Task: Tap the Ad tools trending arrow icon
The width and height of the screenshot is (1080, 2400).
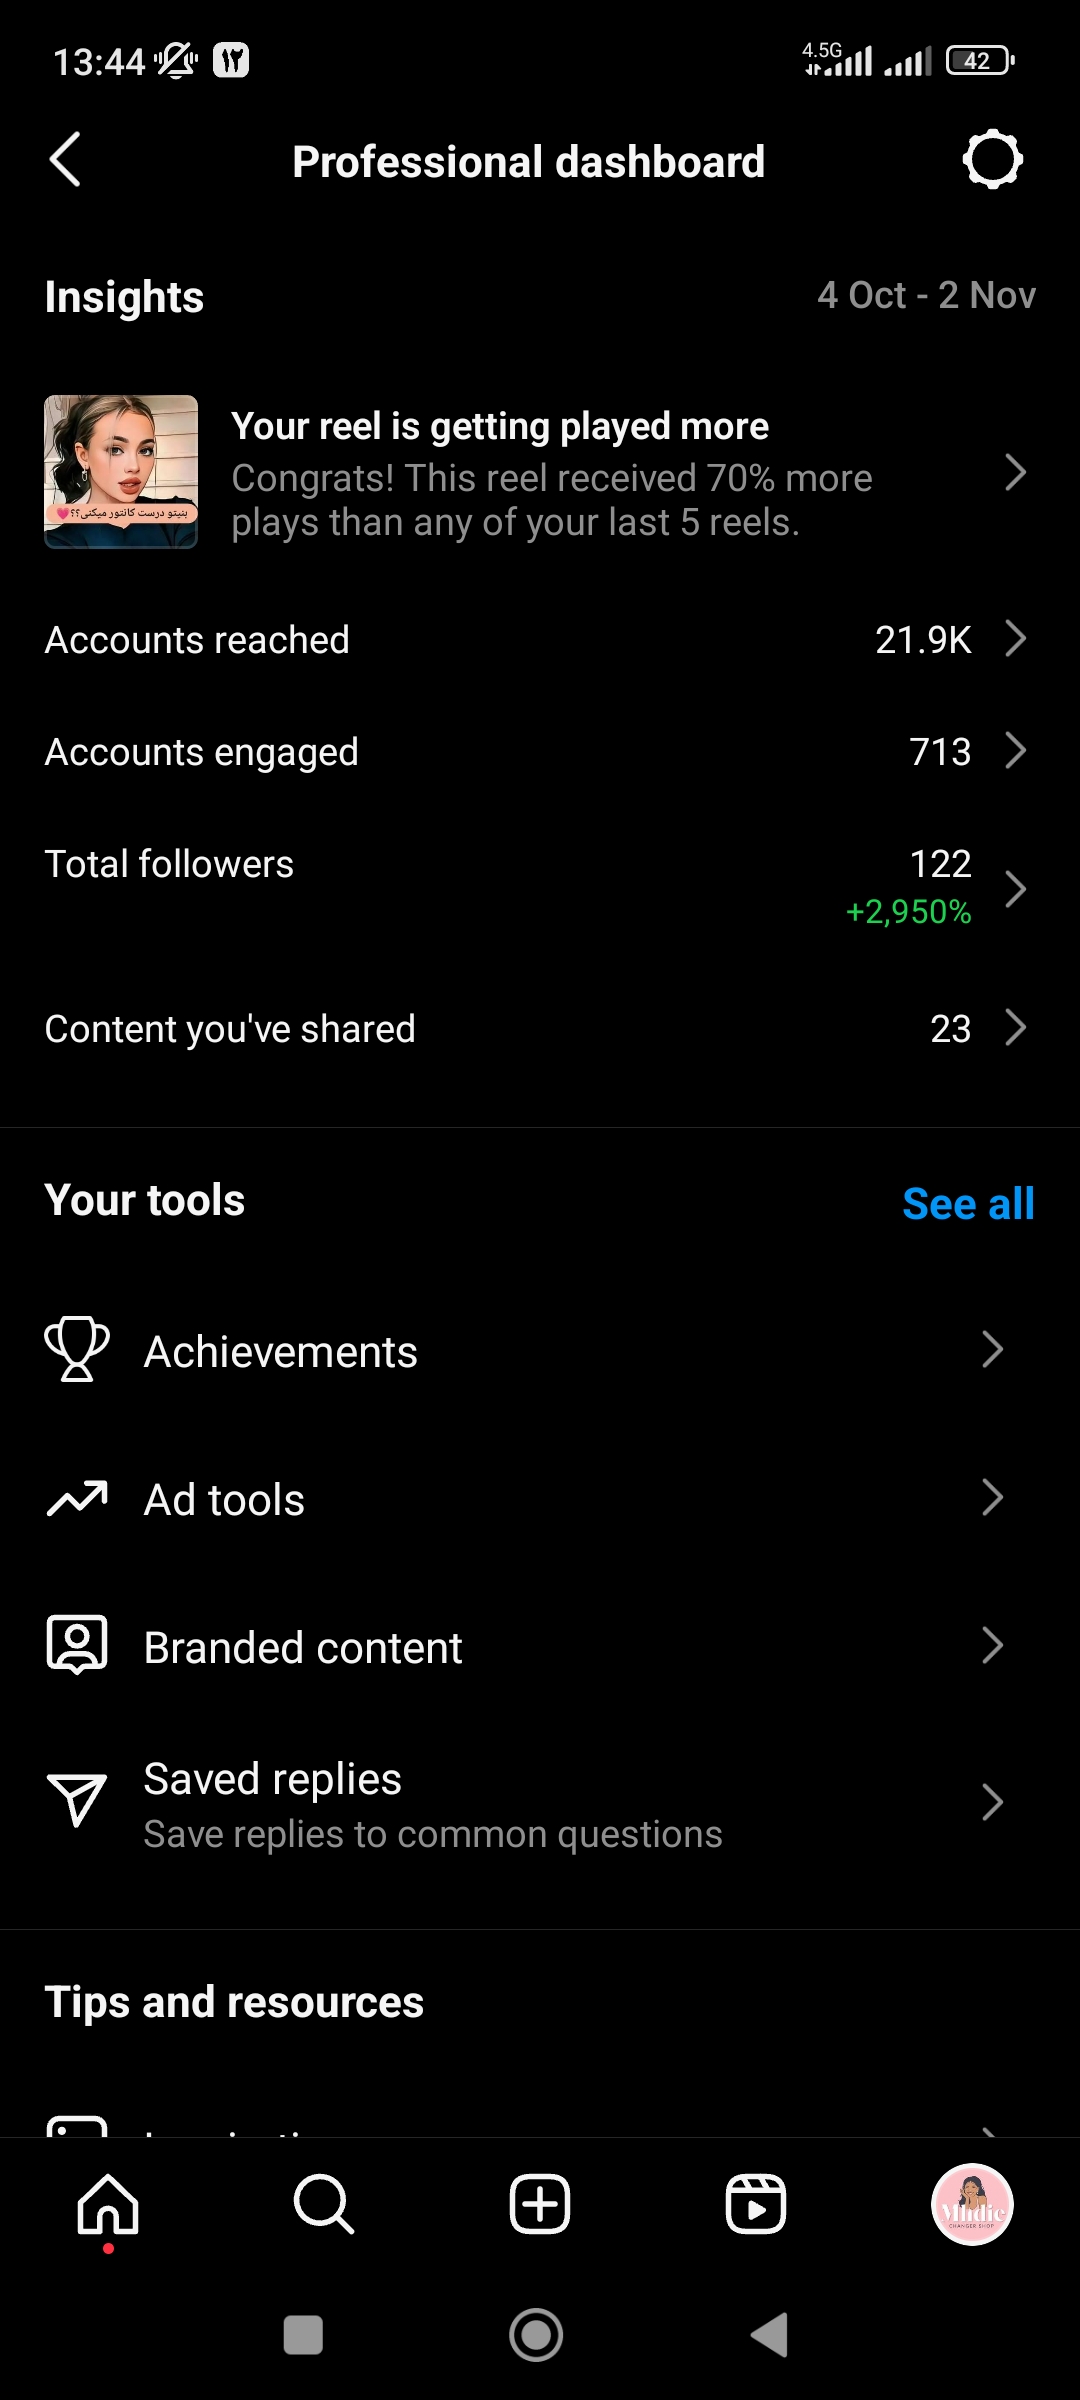Action: 77,1498
